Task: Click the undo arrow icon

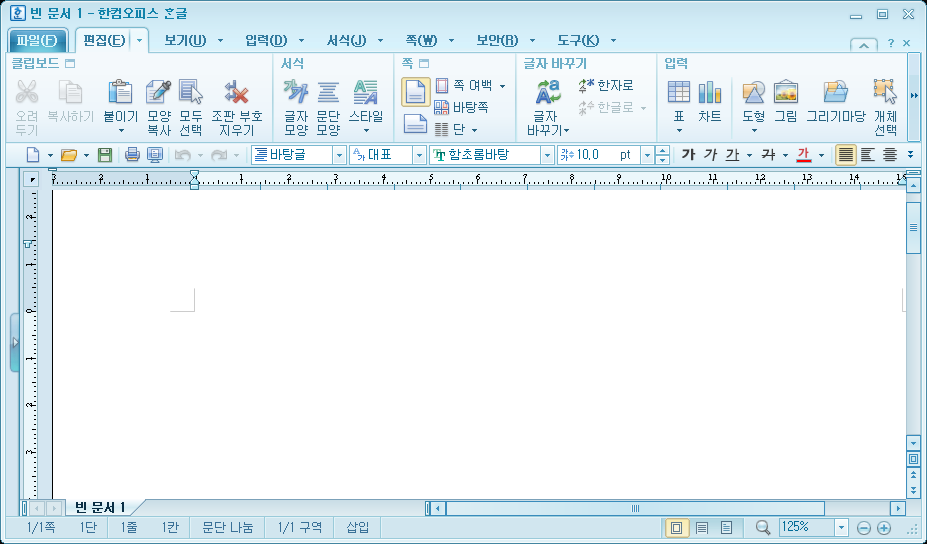Action: click(183, 156)
